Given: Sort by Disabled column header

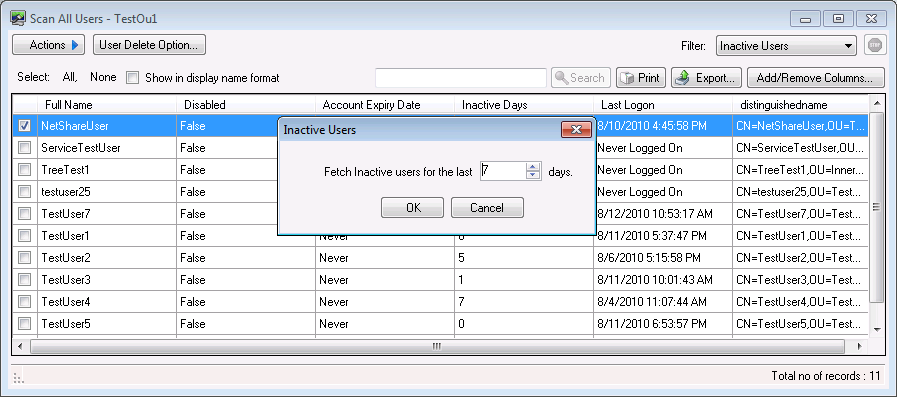Looking at the screenshot, I should click(x=246, y=105).
